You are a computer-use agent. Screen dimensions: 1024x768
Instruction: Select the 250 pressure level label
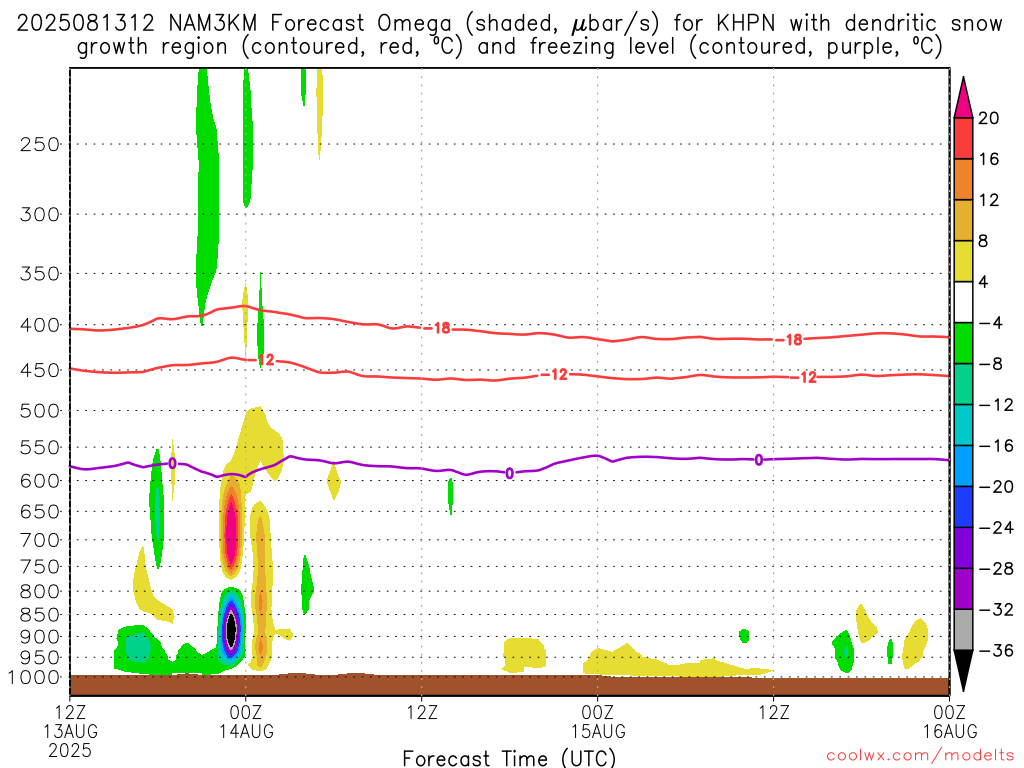pos(40,144)
